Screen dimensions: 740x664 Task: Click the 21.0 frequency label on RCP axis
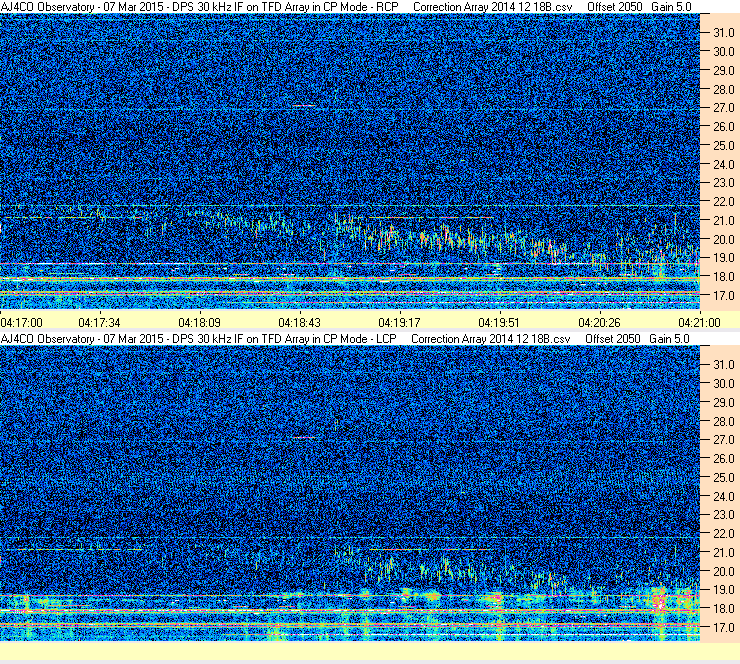[723, 220]
